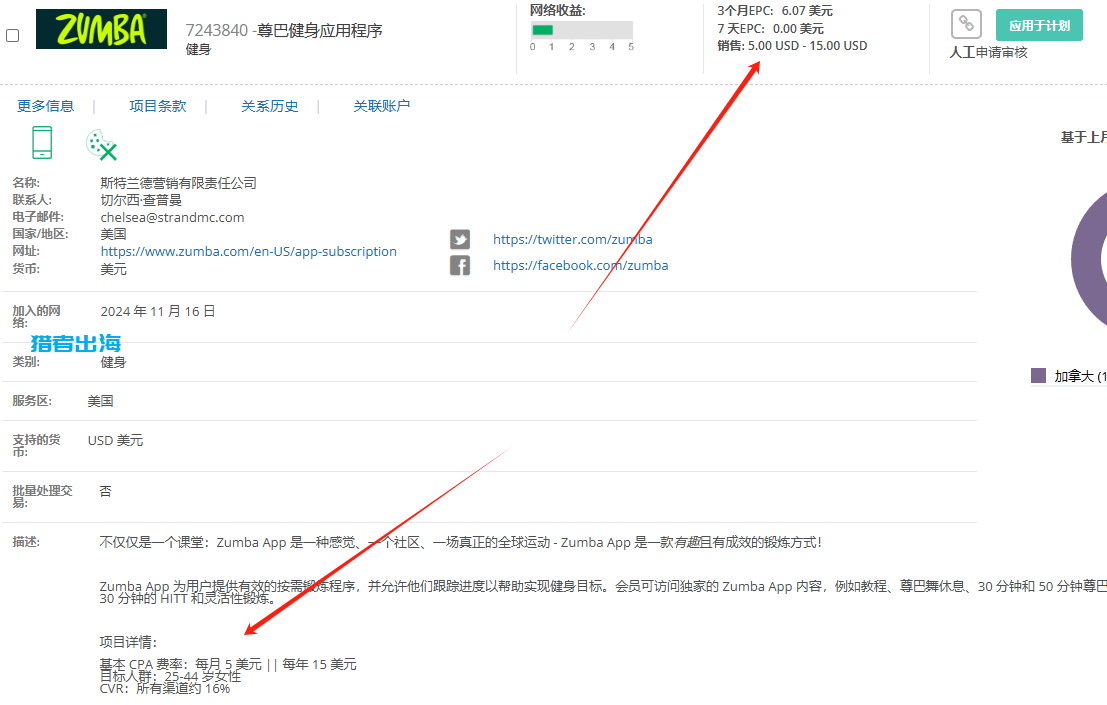Click the Facebook icon
Image resolution: width=1107 pixels, height=705 pixels.
pyautogui.click(x=460, y=265)
